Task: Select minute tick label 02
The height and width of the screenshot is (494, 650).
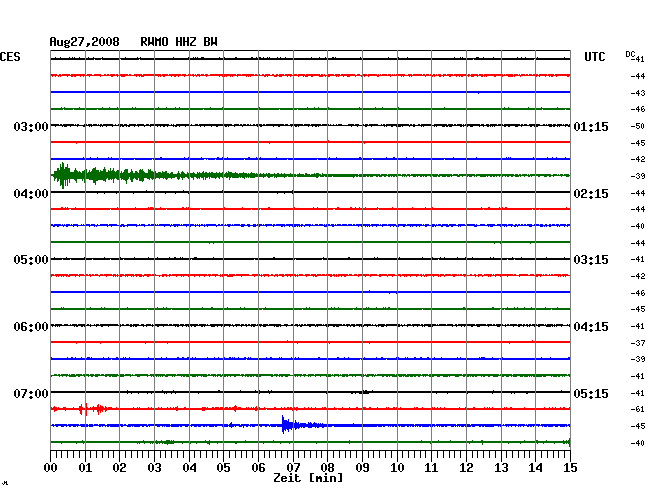Action: (x=119, y=467)
